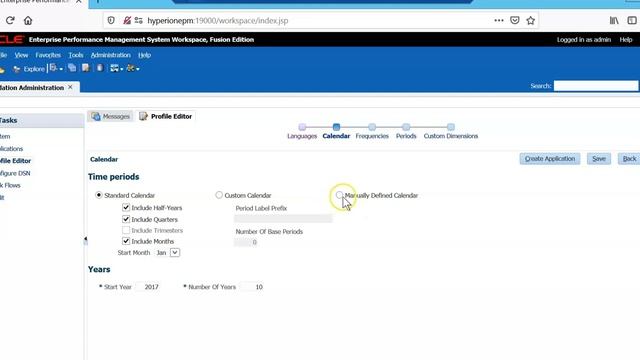The width and height of the screenshot is (640, 360).
Task: Go to the Languages wizard step
Action: click(x=302, y=132)
